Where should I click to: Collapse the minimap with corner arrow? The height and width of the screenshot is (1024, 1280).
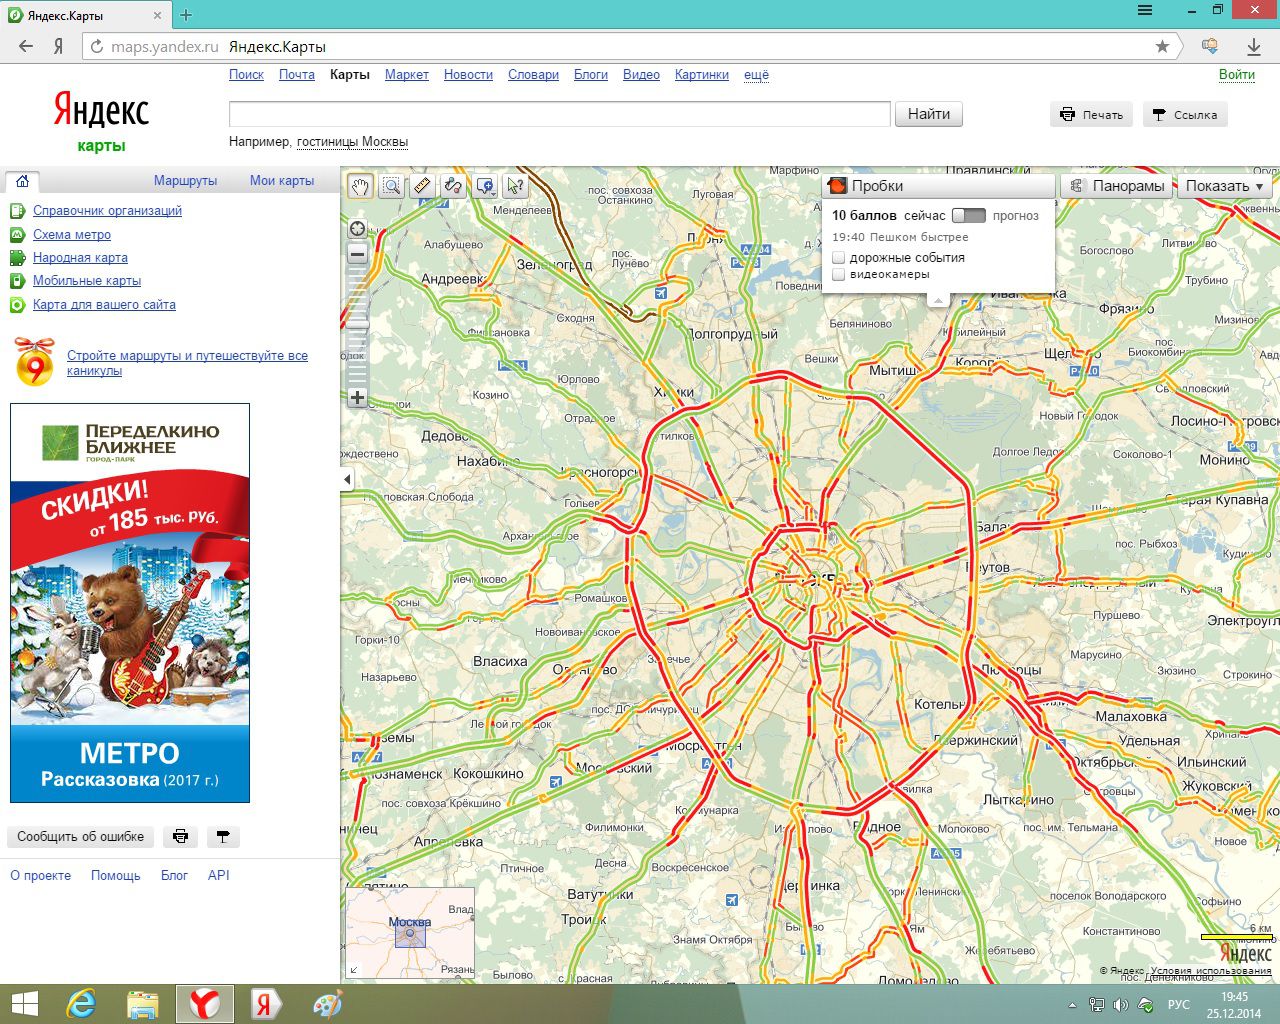coord(353,970)
